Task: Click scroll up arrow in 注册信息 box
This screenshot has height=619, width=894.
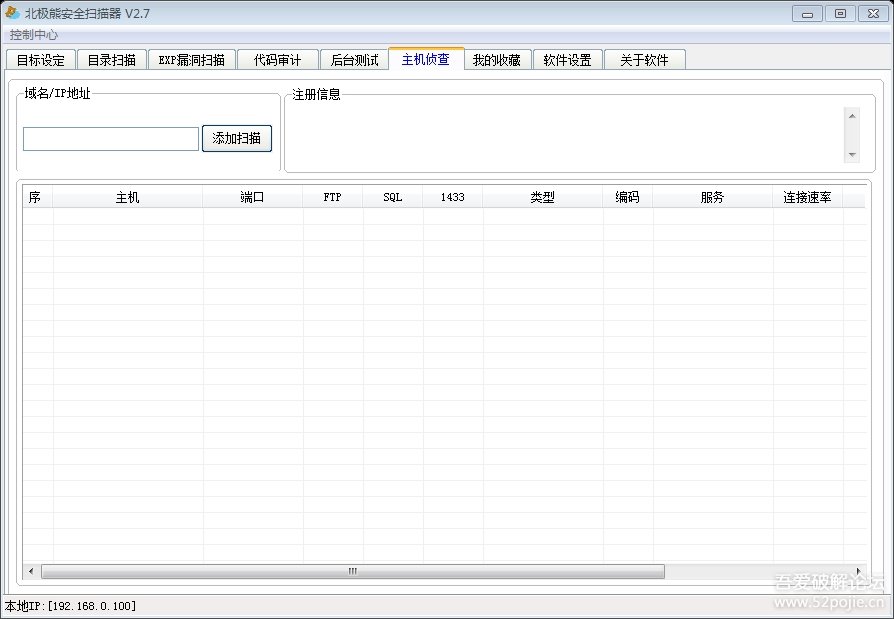Action: (852, 115)
